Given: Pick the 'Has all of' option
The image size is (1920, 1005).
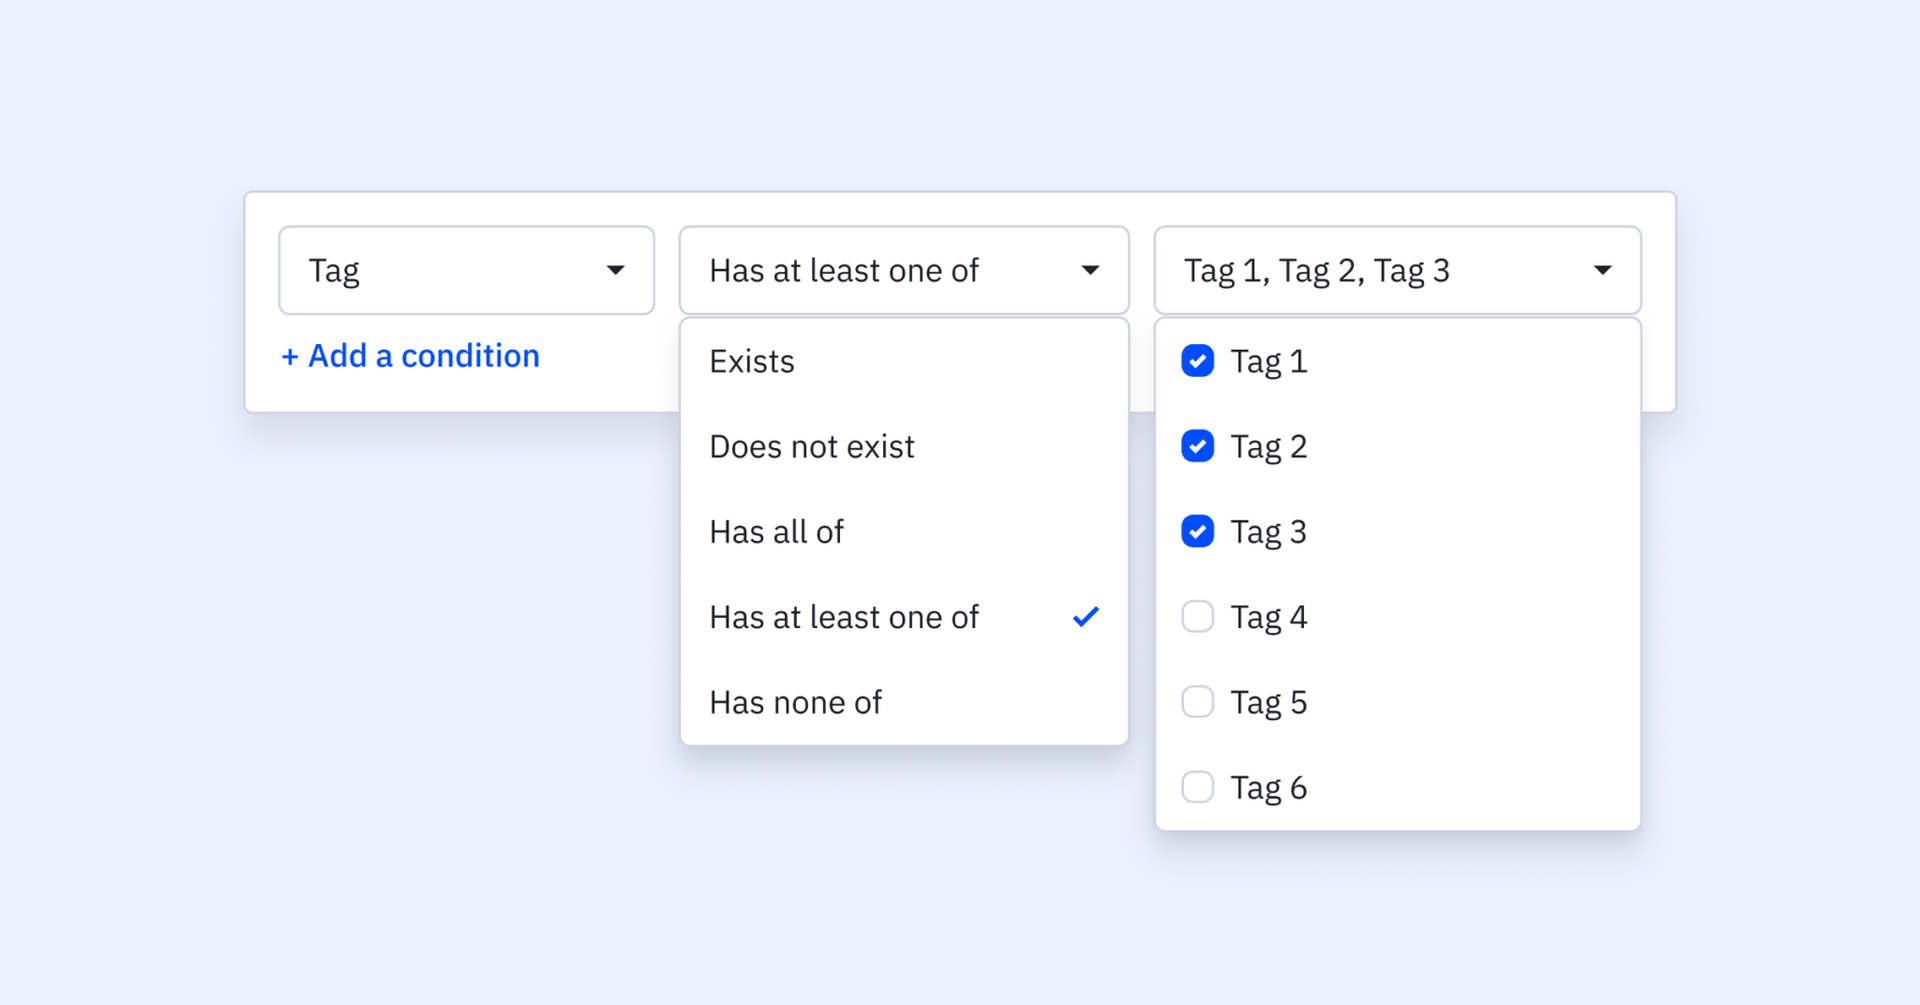Looking at the screenshot, I should tap(776, 531).
